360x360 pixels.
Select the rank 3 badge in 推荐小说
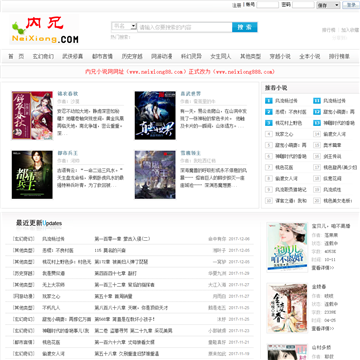point(269,123)
